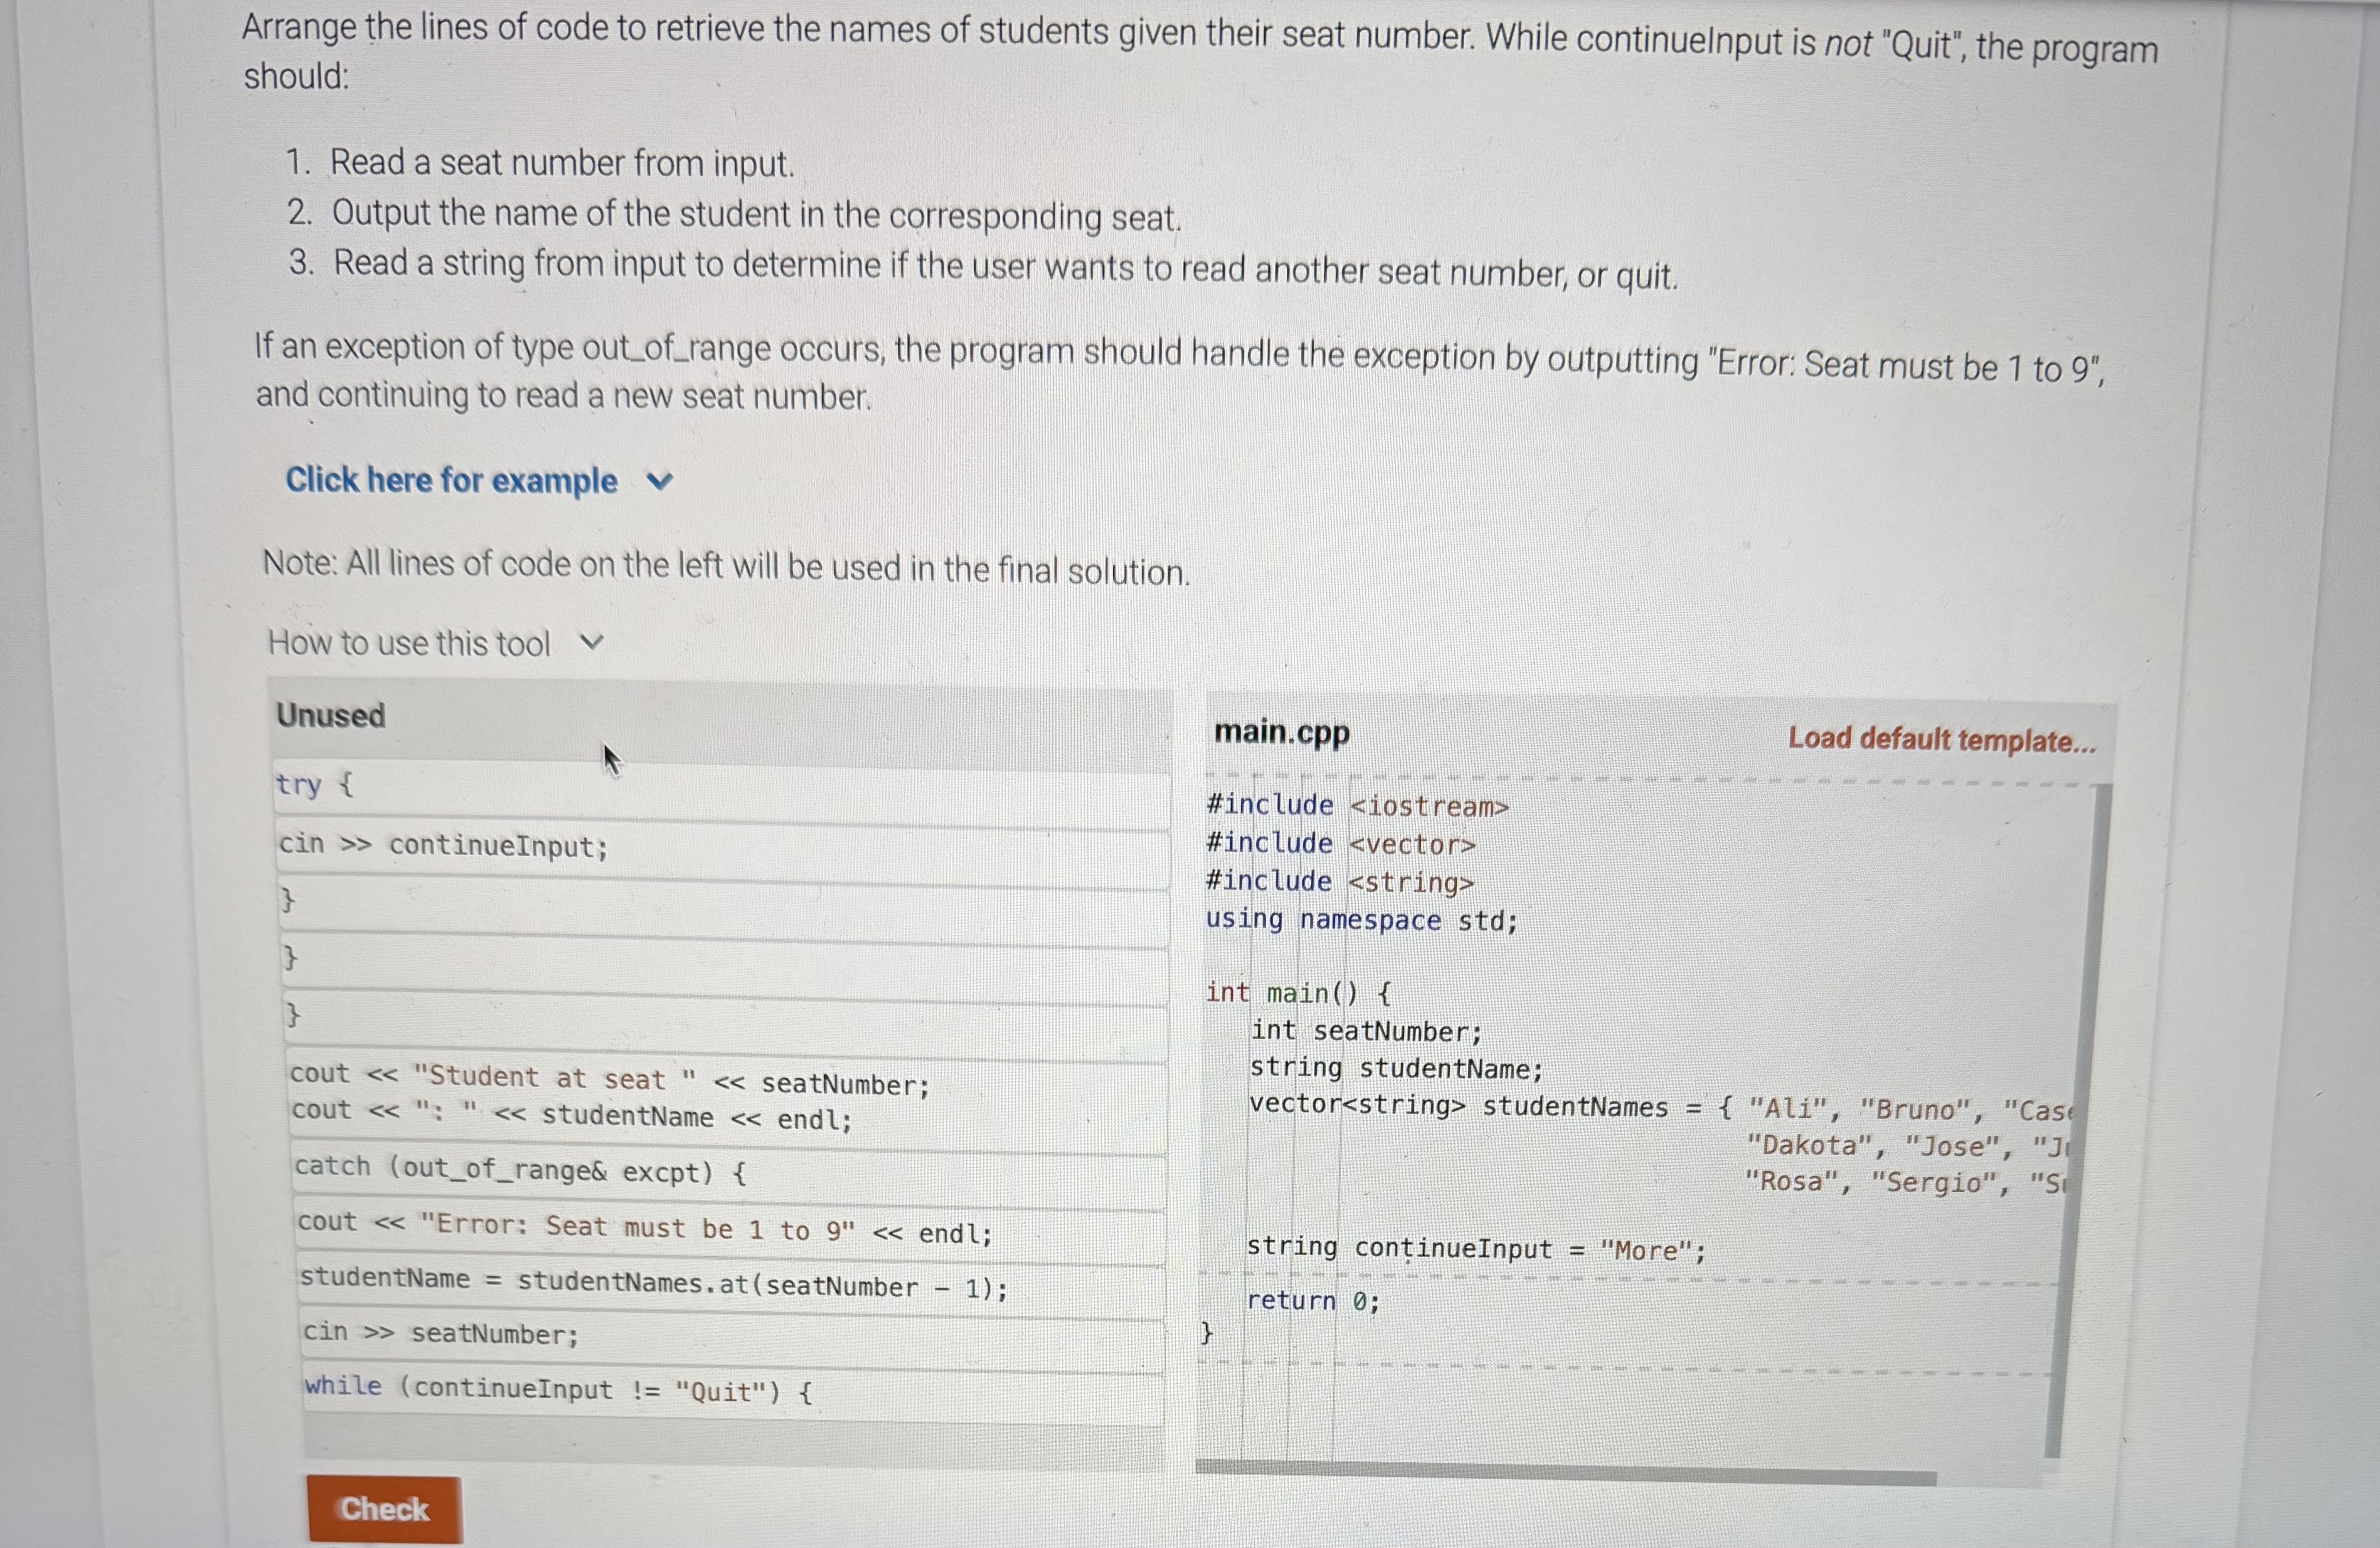Expand the 'Click here for example' section
2380x1548 pixels.
click(479, 481)
